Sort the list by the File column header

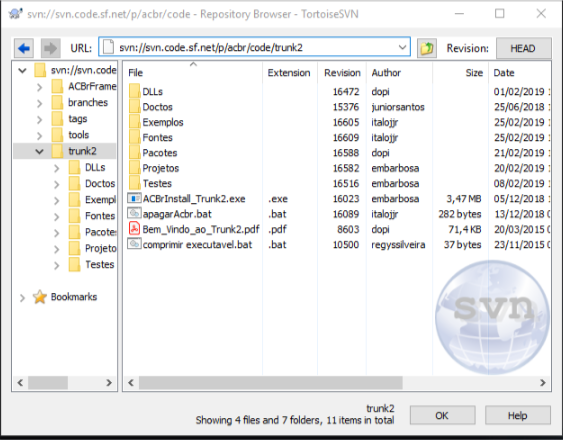pyautogui.click(x=192, y=73)
